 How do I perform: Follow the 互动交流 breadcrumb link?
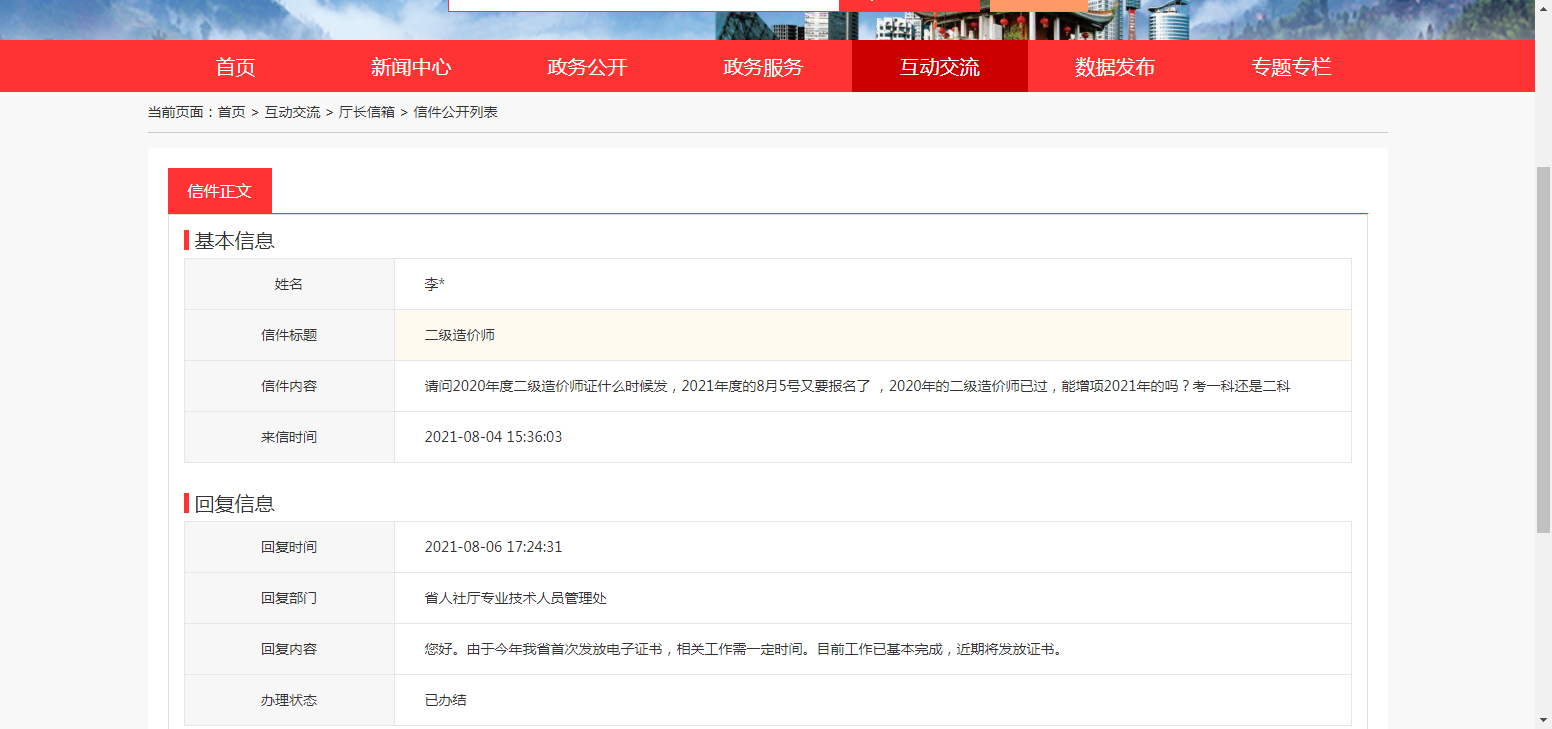[292, 112]
